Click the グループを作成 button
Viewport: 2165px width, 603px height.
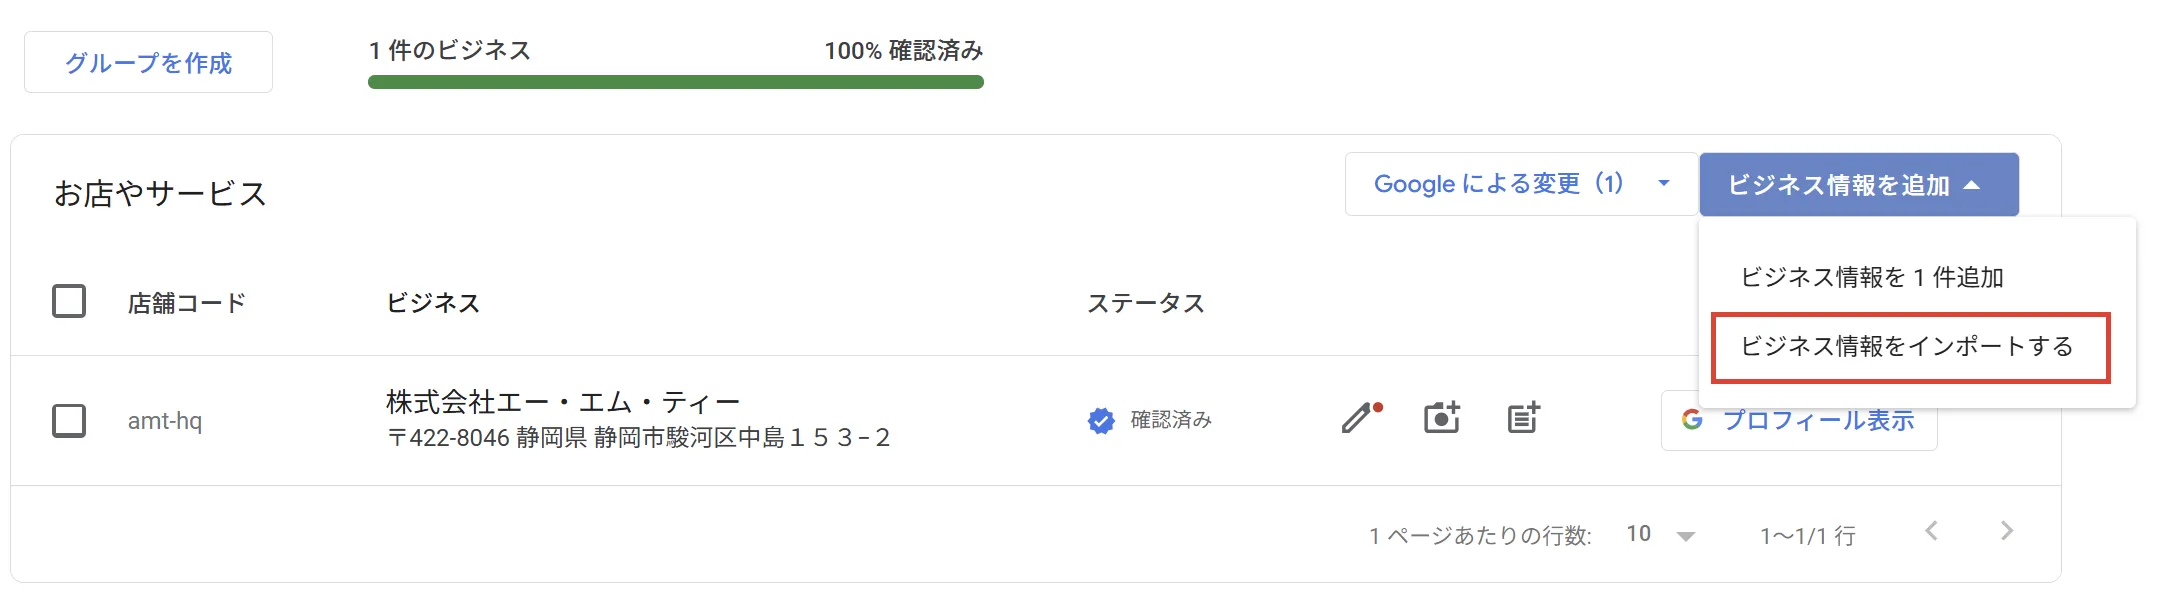pyautogui.click(x=148, y=63)
